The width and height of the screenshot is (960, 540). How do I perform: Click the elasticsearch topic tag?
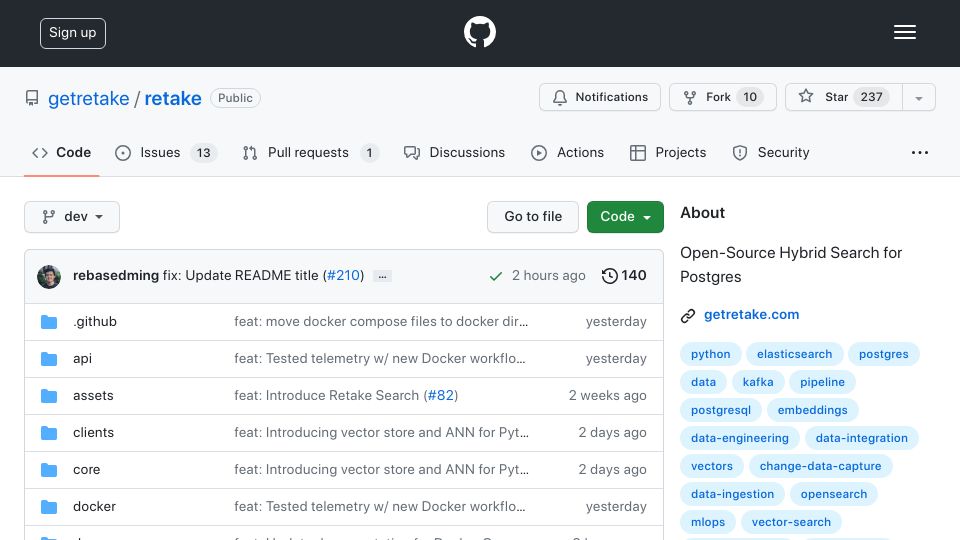(794, 354)
